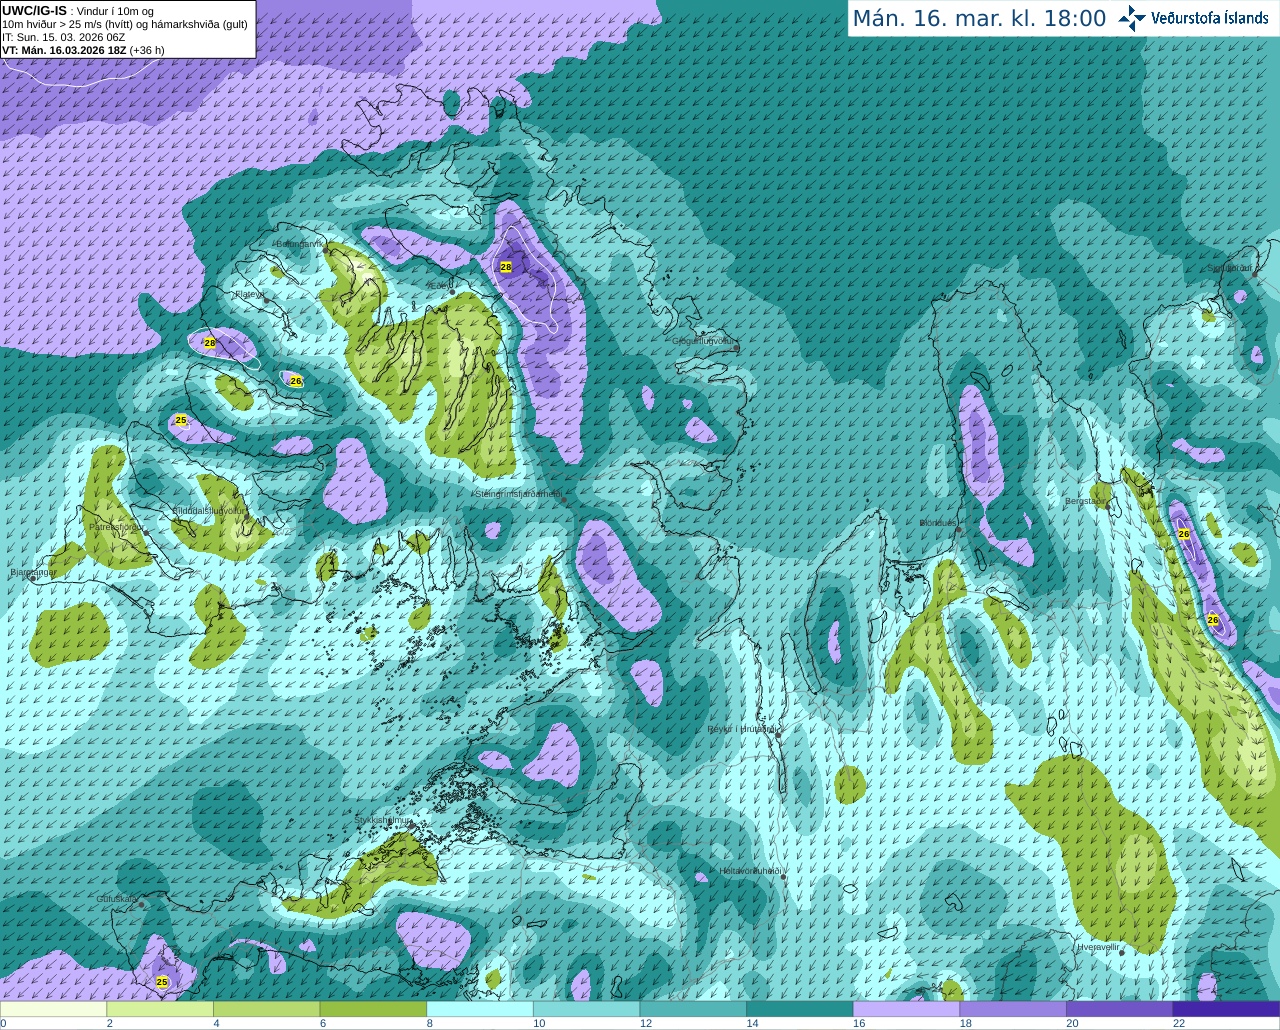Click the above 22 m/s dark indigo legend swatch
The image size is (1280, 1030).
pyautogui.click(x=1226, y=1009)
